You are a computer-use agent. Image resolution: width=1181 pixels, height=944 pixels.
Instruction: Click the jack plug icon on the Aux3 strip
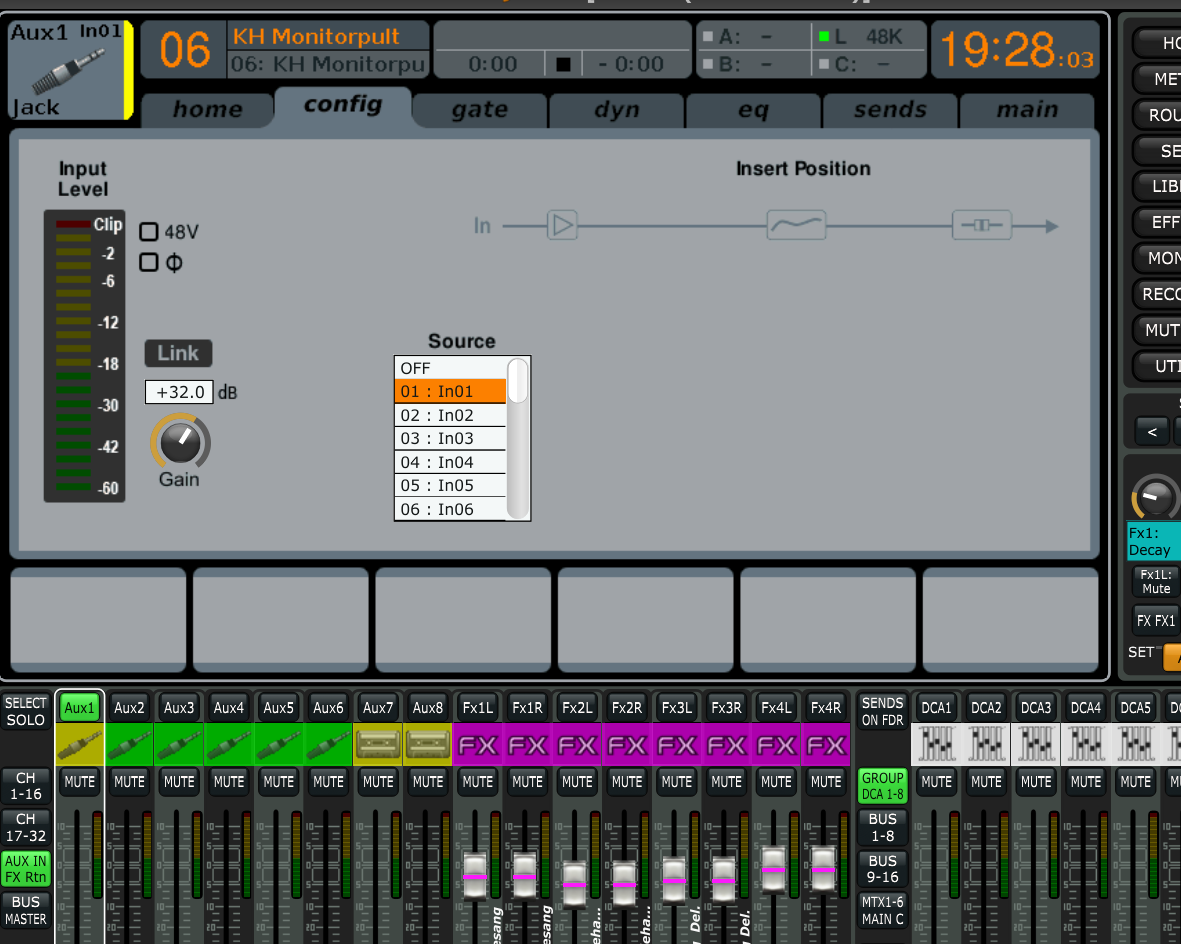pyautogui.click(x=179, y=744)
